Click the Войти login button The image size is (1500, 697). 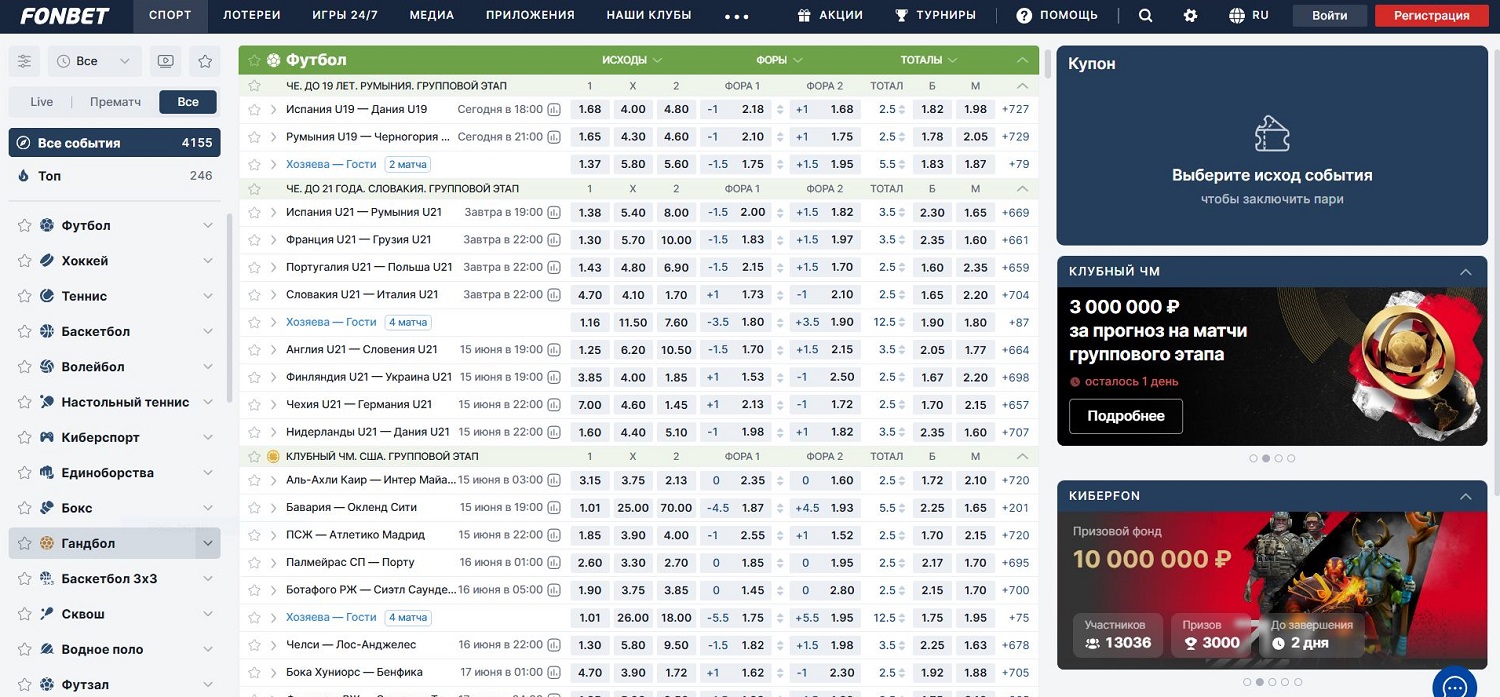click(1329, 16)
